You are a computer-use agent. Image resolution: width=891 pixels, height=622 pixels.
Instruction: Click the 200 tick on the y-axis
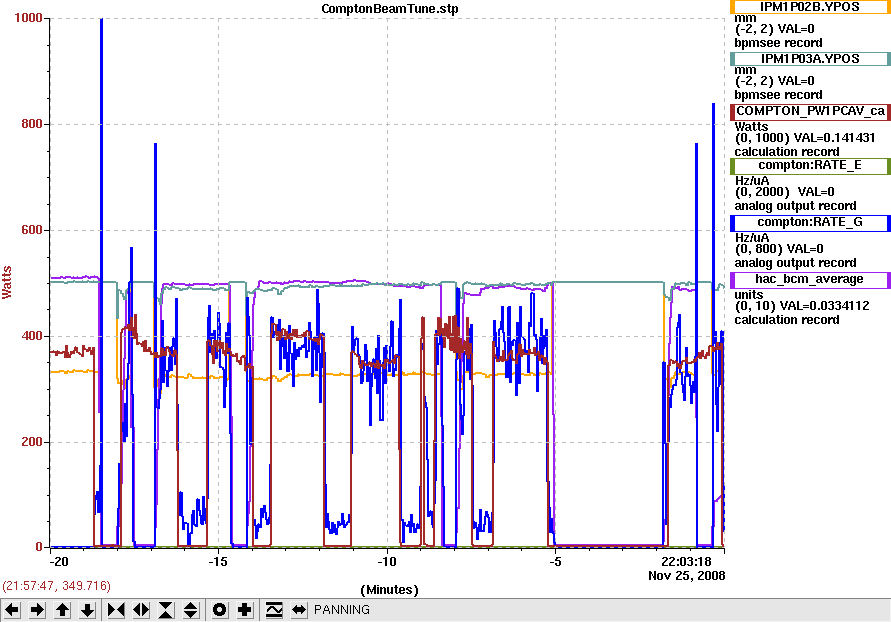coord(32,442)
